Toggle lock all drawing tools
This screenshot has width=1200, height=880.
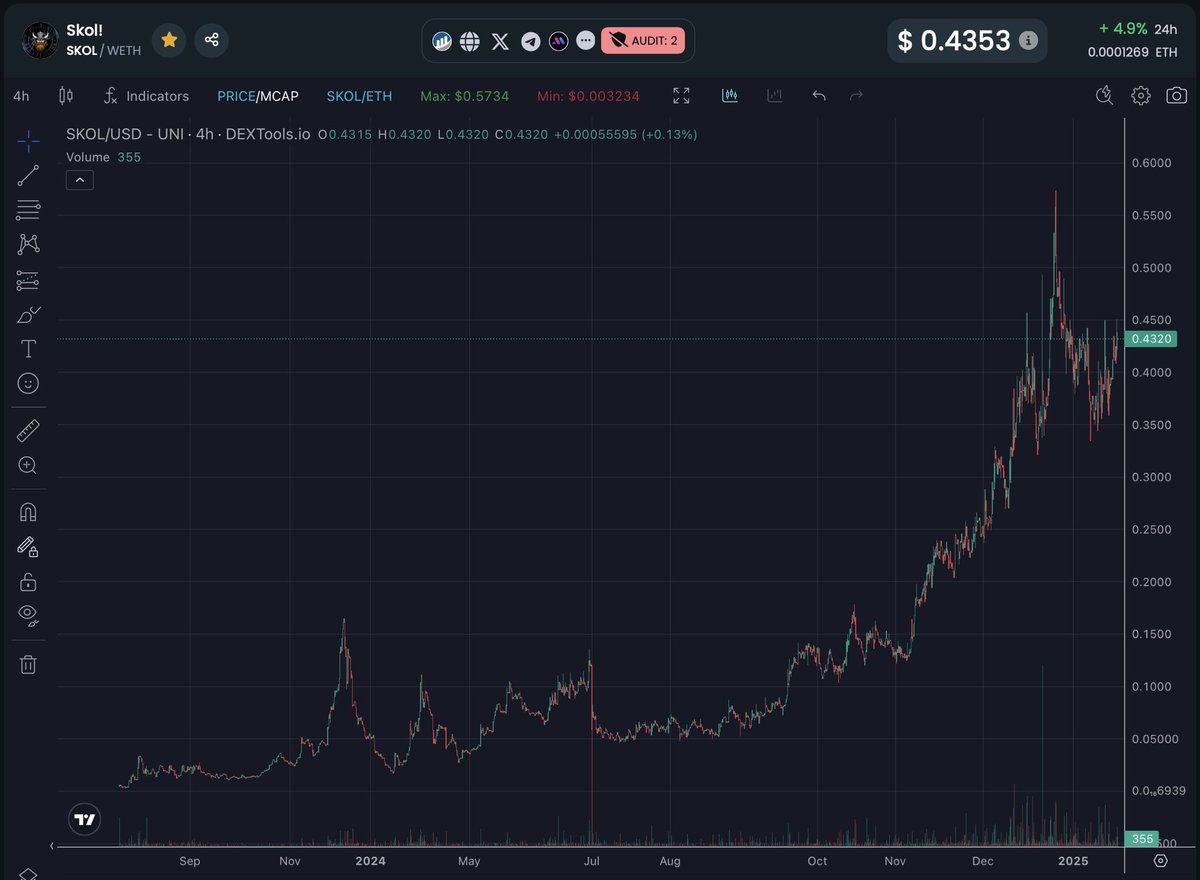[x=28, y=581]
